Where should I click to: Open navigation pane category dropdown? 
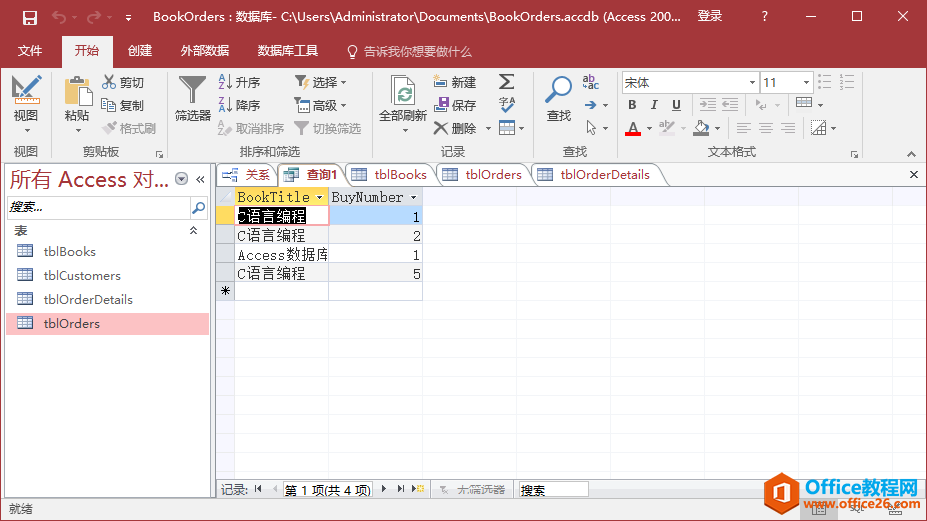(181, 179)
